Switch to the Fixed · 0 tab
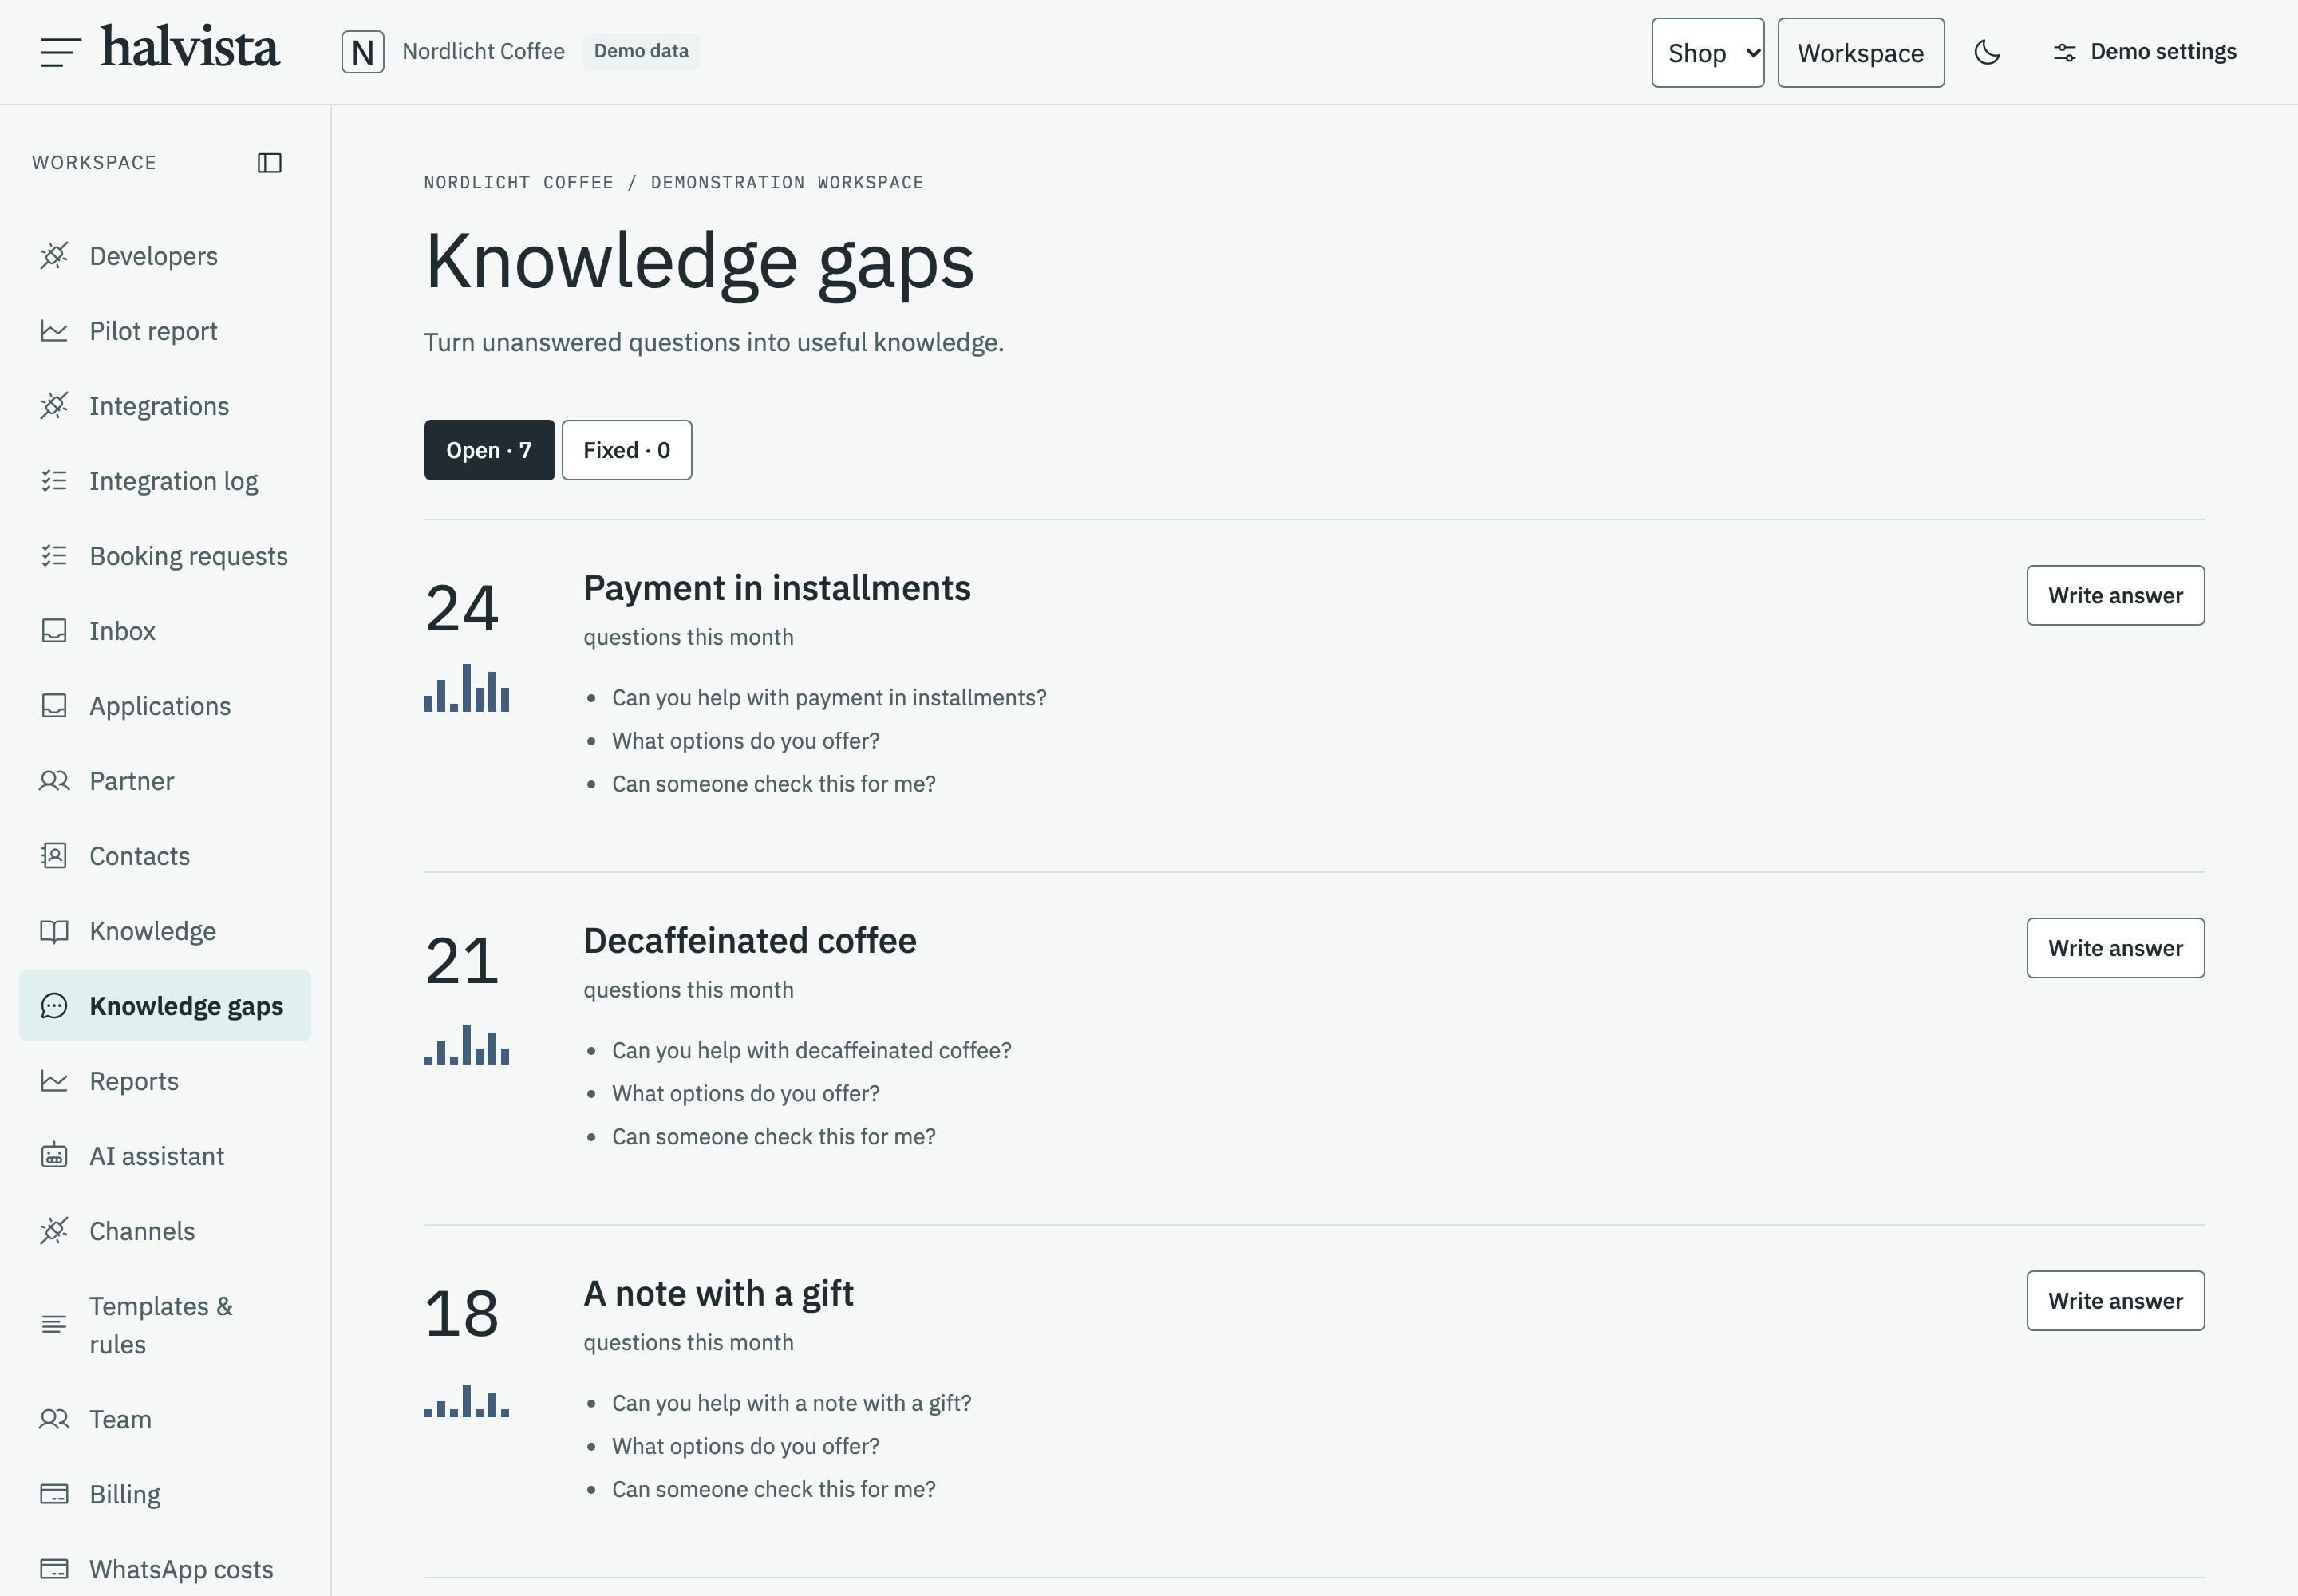Screen dimensions: 2298x1596 click(627, 450)
